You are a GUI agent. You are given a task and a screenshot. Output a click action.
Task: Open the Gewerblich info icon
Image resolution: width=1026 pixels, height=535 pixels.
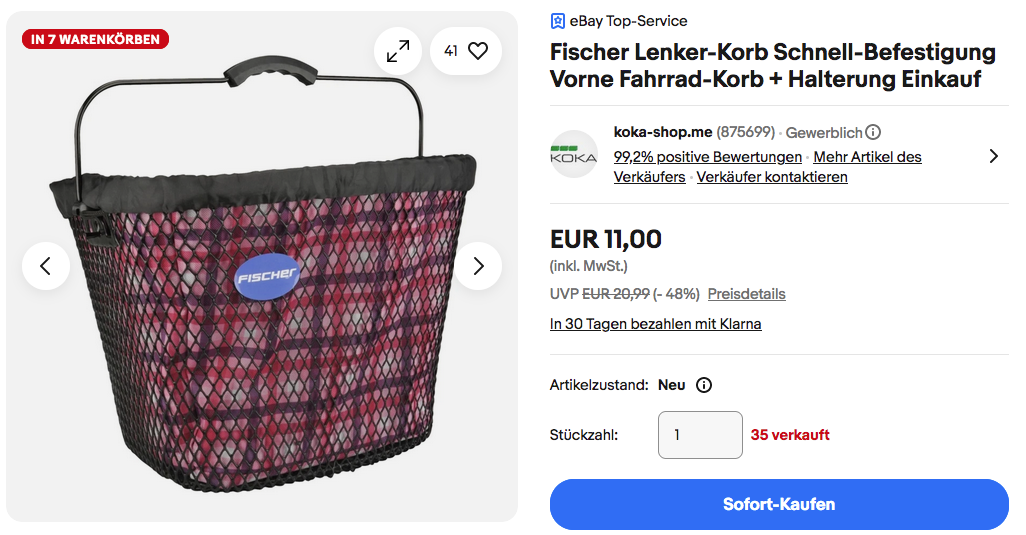[873, 132]
